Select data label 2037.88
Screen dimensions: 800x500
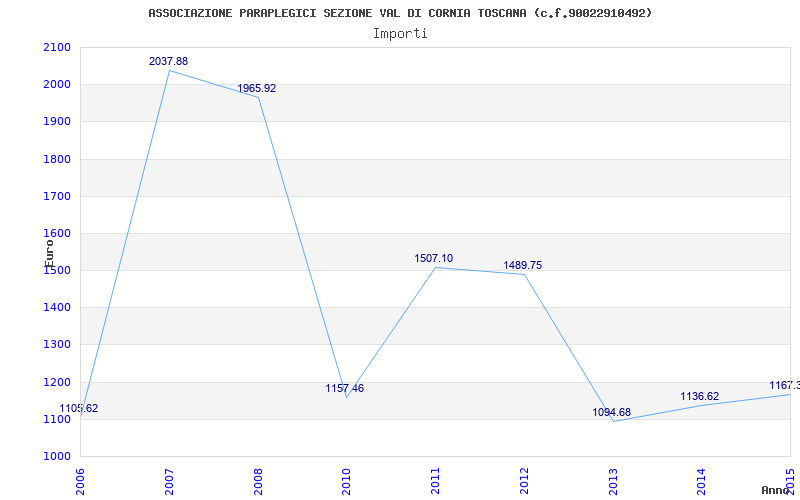[168, 61]
